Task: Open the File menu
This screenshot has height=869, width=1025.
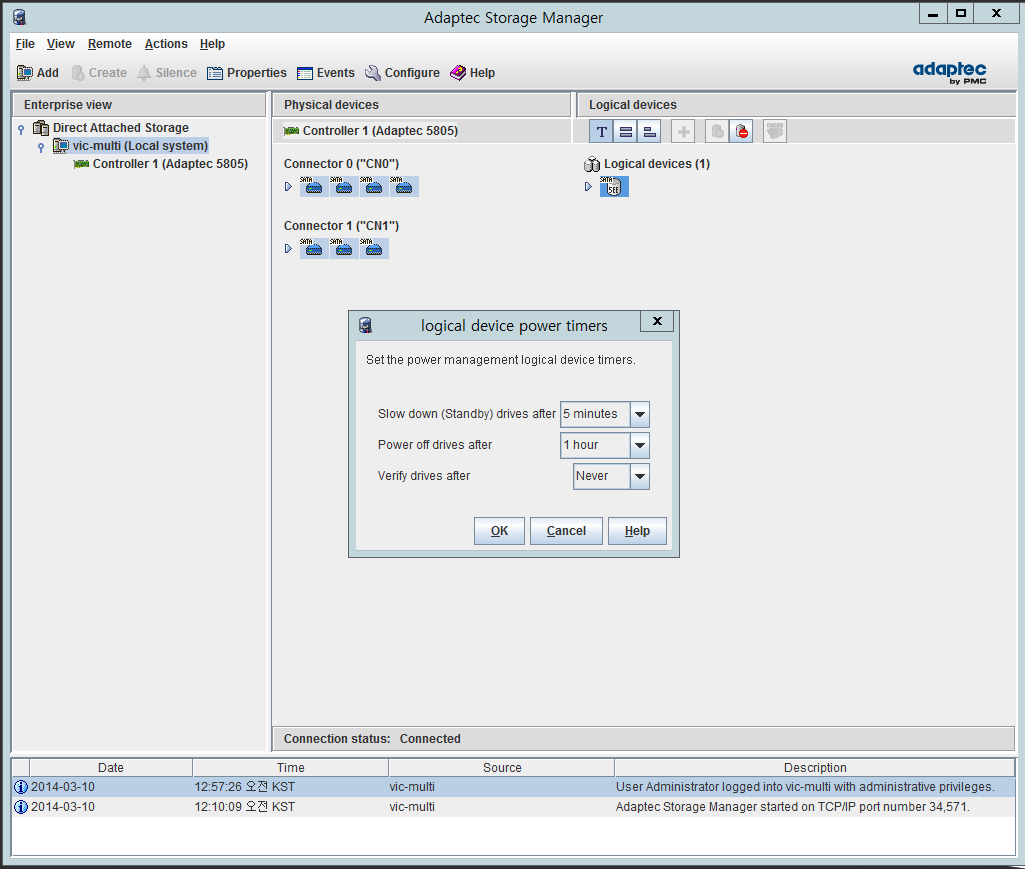Action: [x=25, y=44]
